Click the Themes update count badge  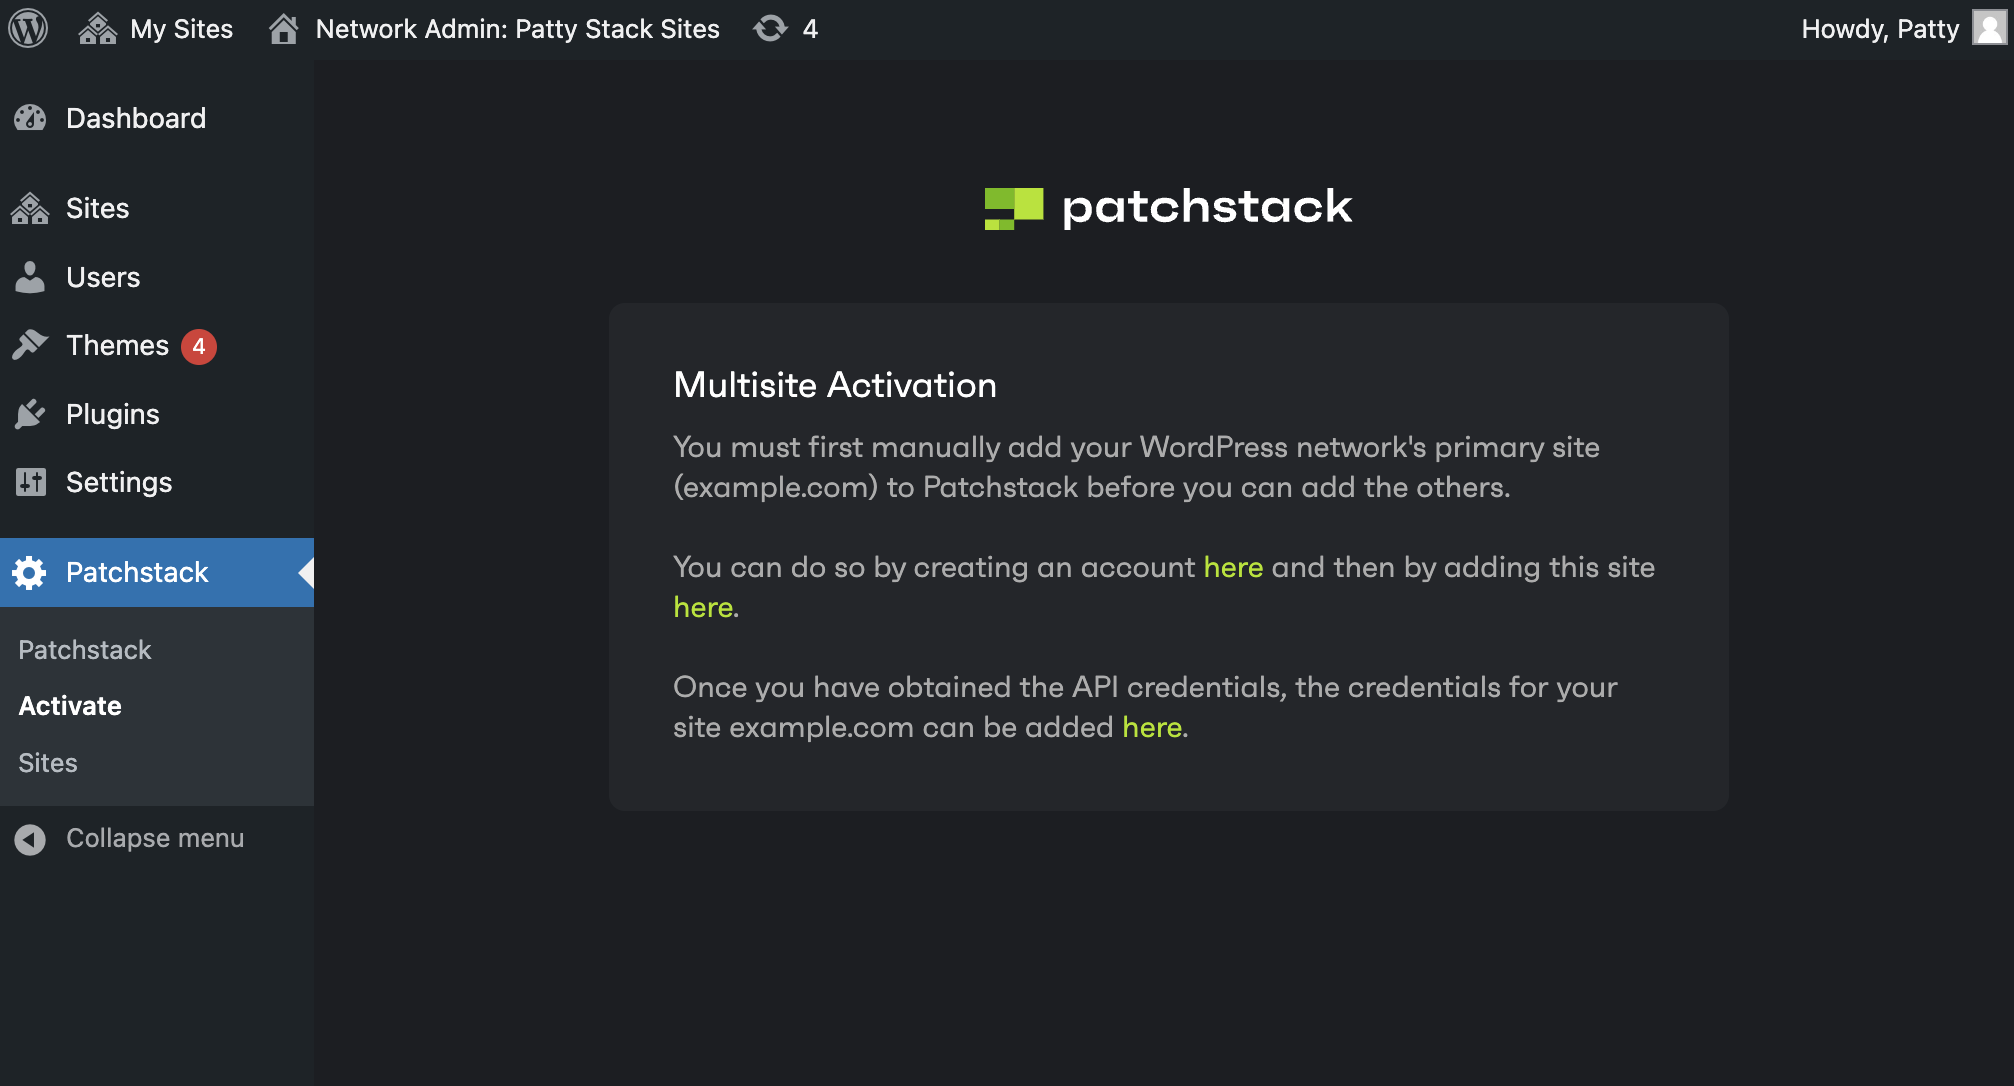point(199,346)
